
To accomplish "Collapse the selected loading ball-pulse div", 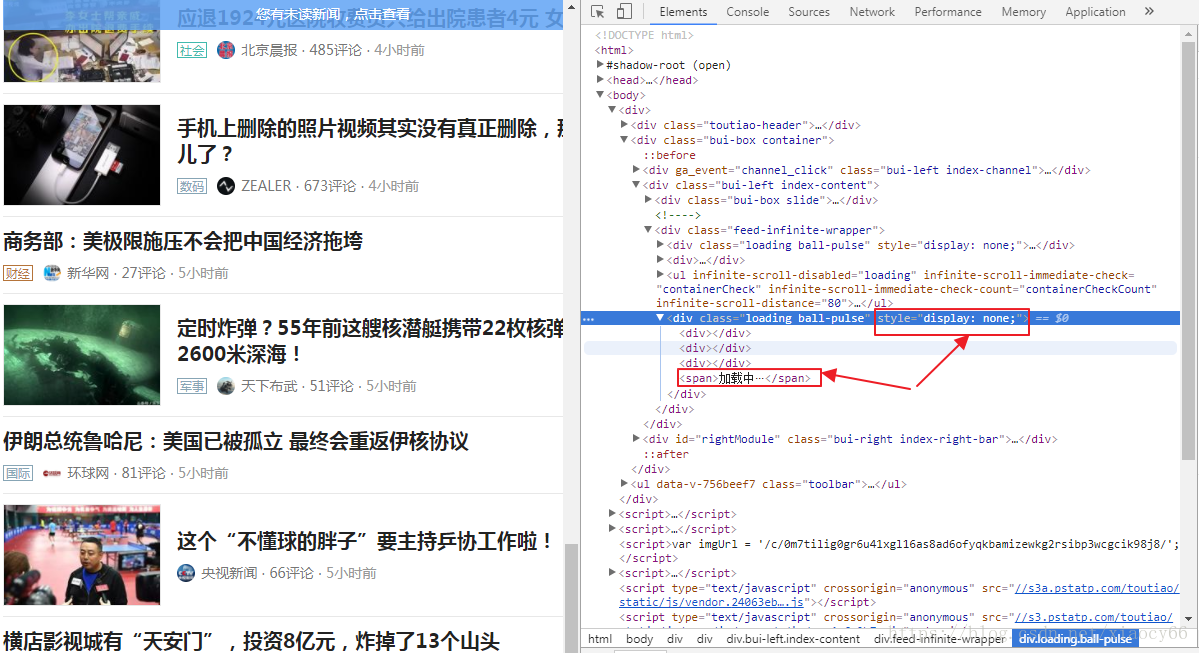I will pos(660,318).
